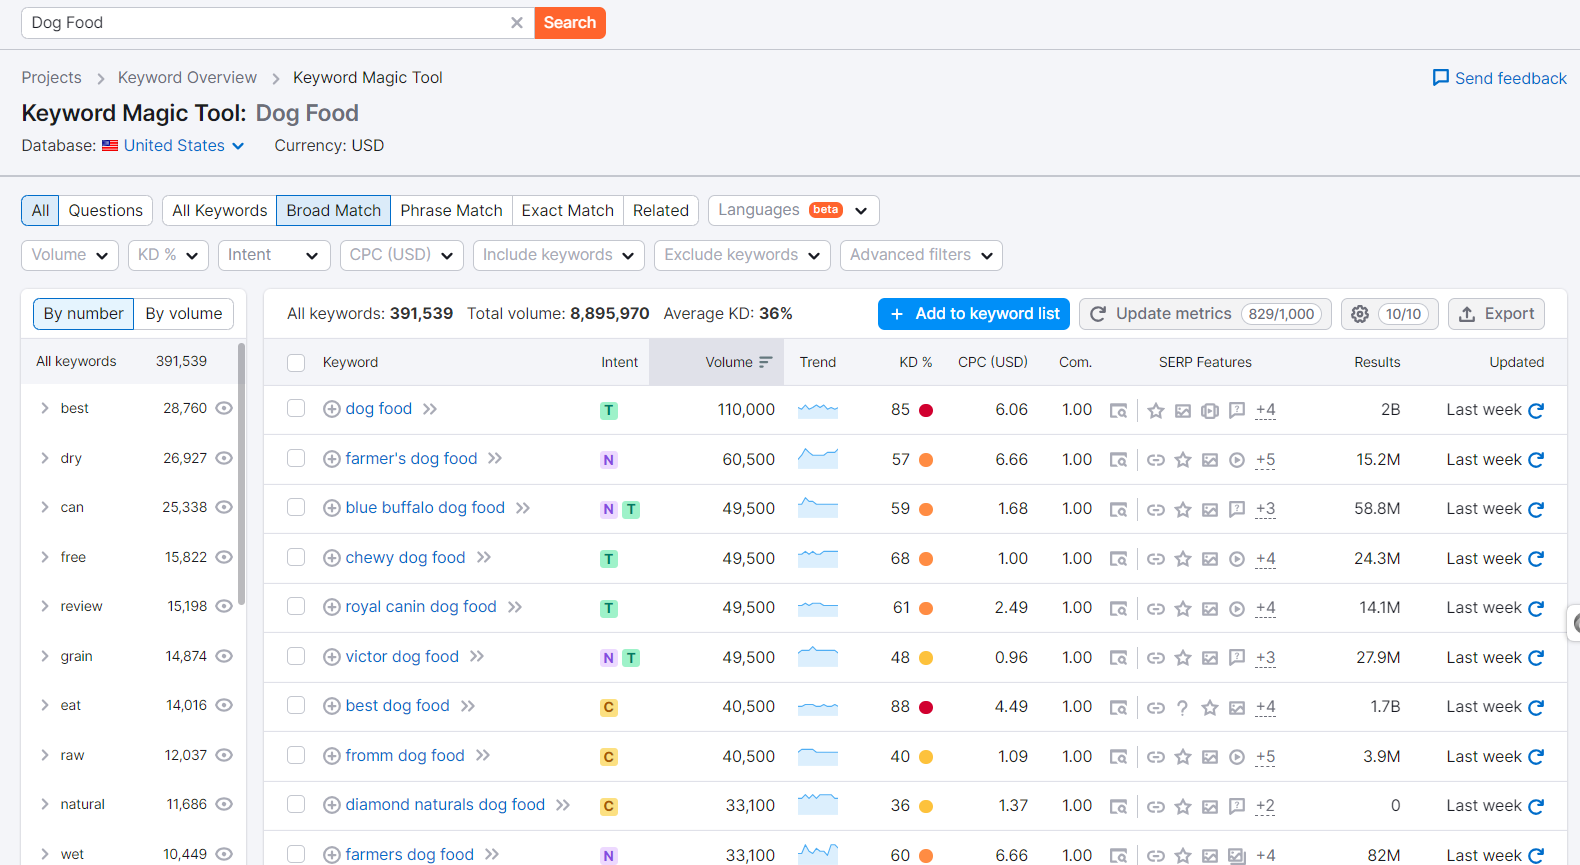Open Advanced filters dropdown
Viewport: 1580px width, 865px height.
click(x=921, y=255)
